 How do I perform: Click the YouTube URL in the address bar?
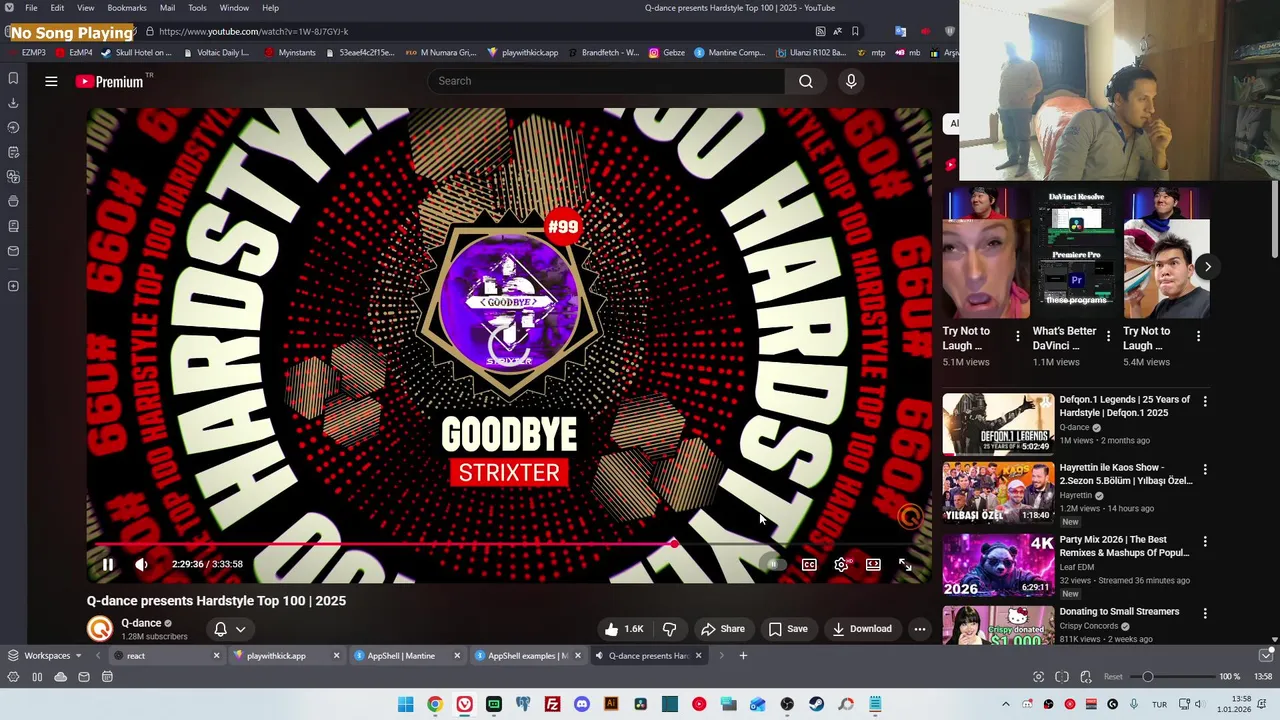(253, 32)
